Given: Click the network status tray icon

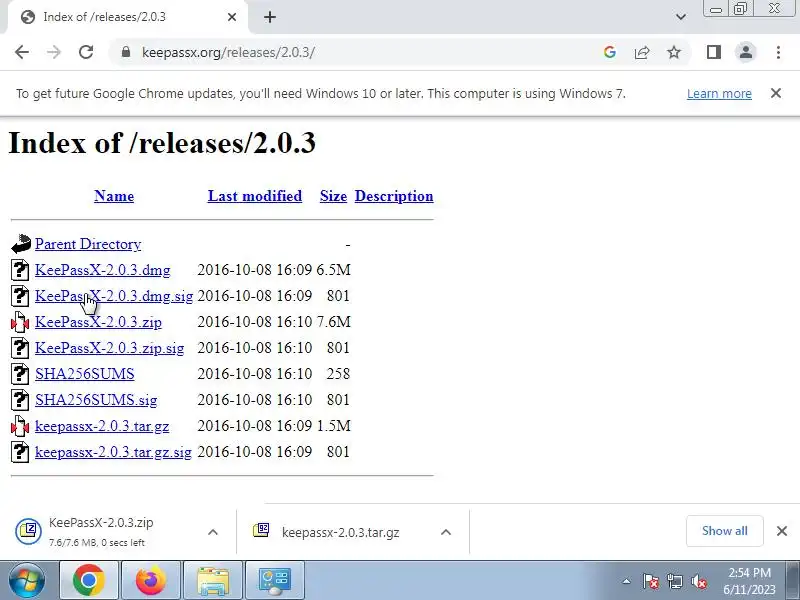Looking at the screenshot, I should [674, 581].
